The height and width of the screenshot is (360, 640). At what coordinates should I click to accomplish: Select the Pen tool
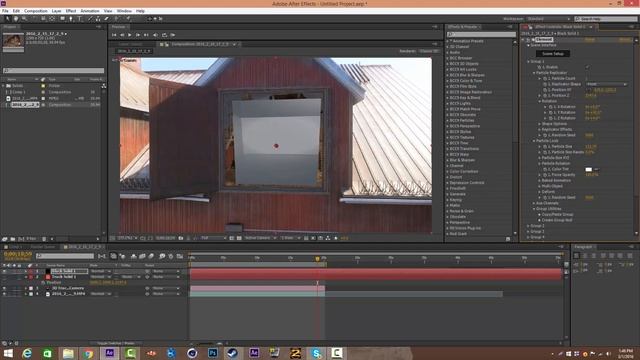pyautogui.click(x=71, y=19)
